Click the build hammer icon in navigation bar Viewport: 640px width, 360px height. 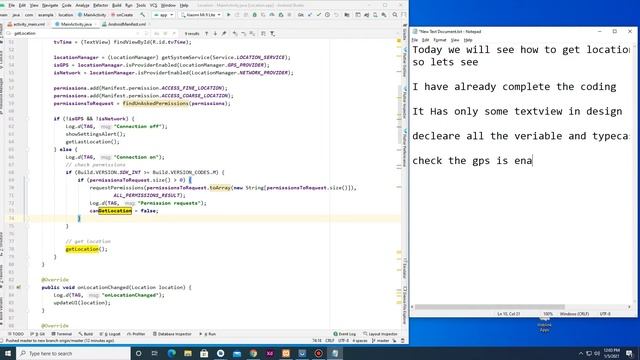142,15
